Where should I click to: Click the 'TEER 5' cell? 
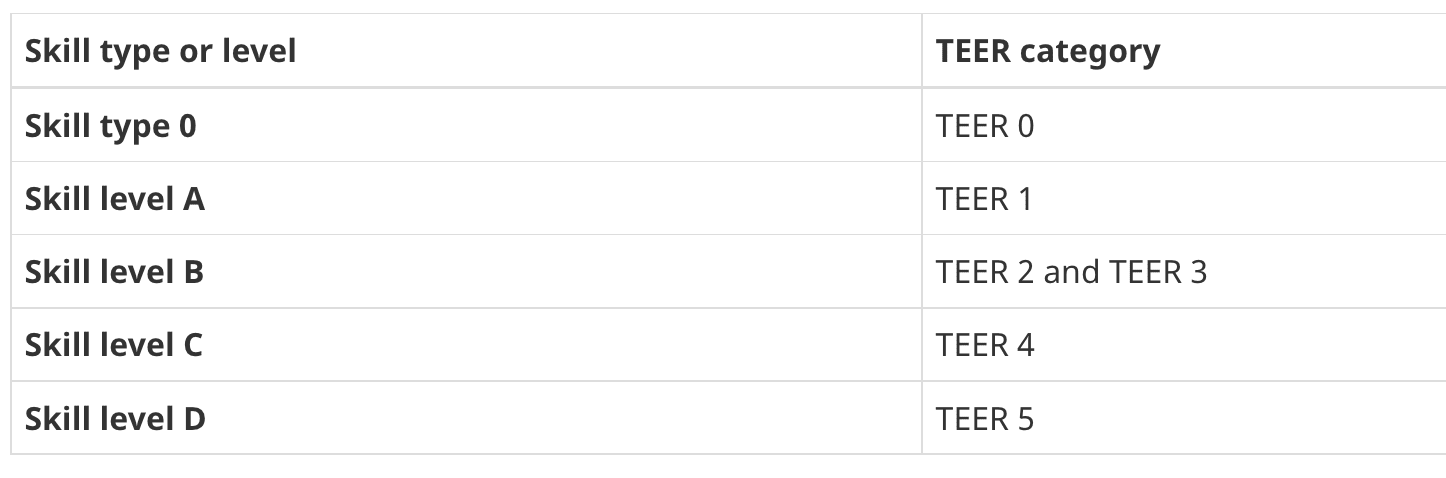pyautogui.click(x=985, y=418)
